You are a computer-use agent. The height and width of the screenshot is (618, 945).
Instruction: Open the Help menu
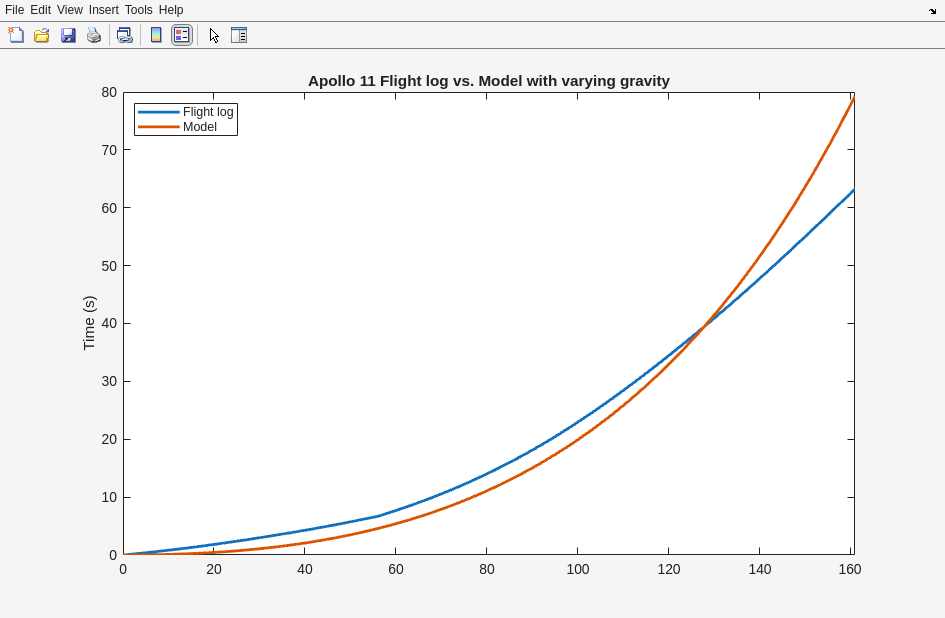(x=171, y=10)
